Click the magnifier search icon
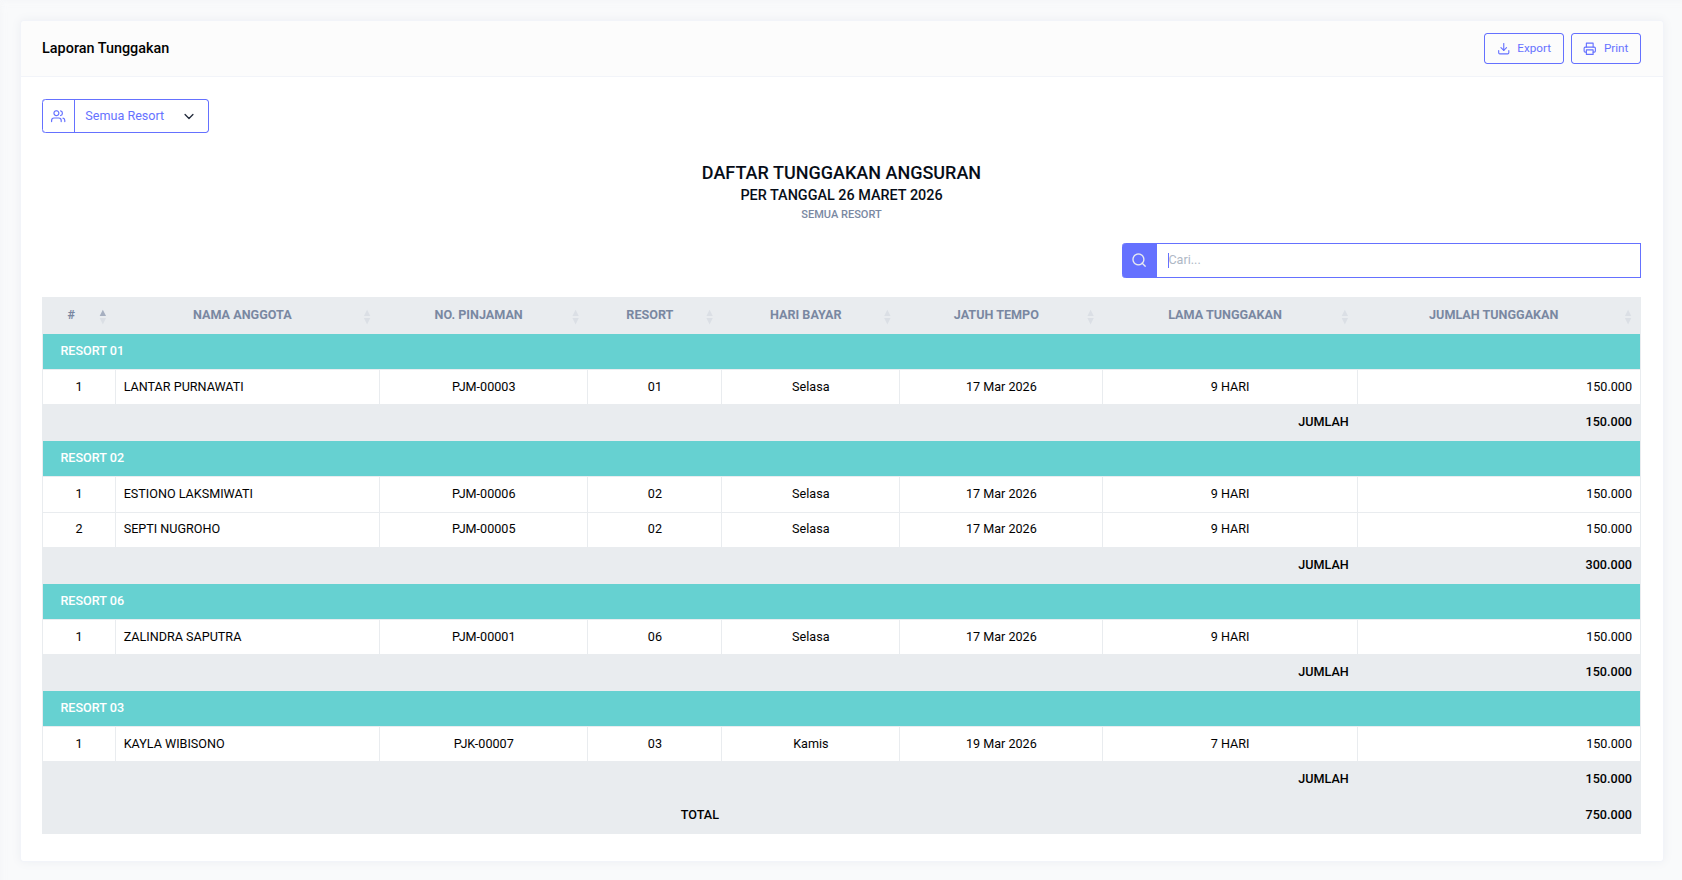 1139,260
